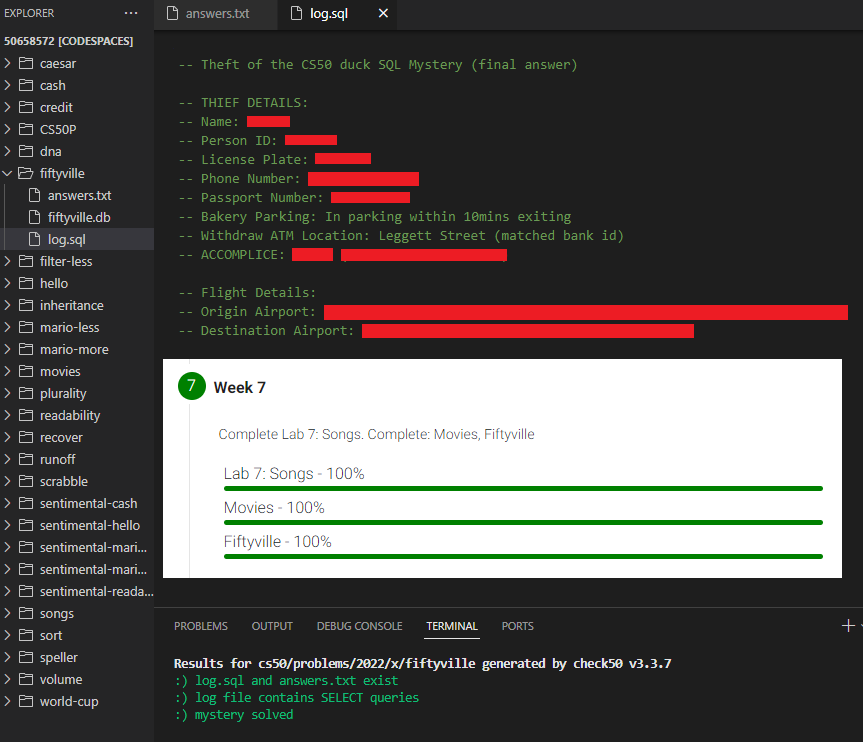Image resolution: width=863 pixels, height=742 pixels.
Task: Click file icon beside answers.txt in Explorer
Action: coord(34,195)
